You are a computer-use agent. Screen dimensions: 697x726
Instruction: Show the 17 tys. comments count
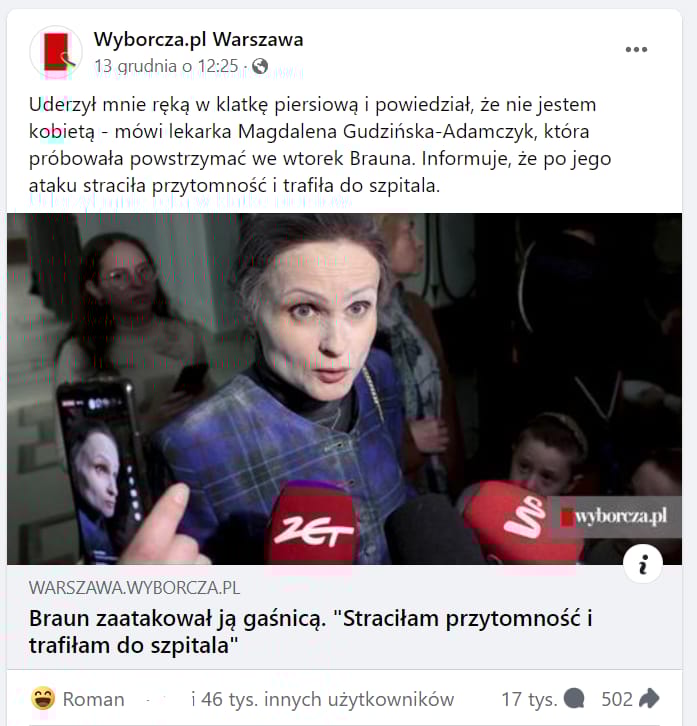click(529, 699)
